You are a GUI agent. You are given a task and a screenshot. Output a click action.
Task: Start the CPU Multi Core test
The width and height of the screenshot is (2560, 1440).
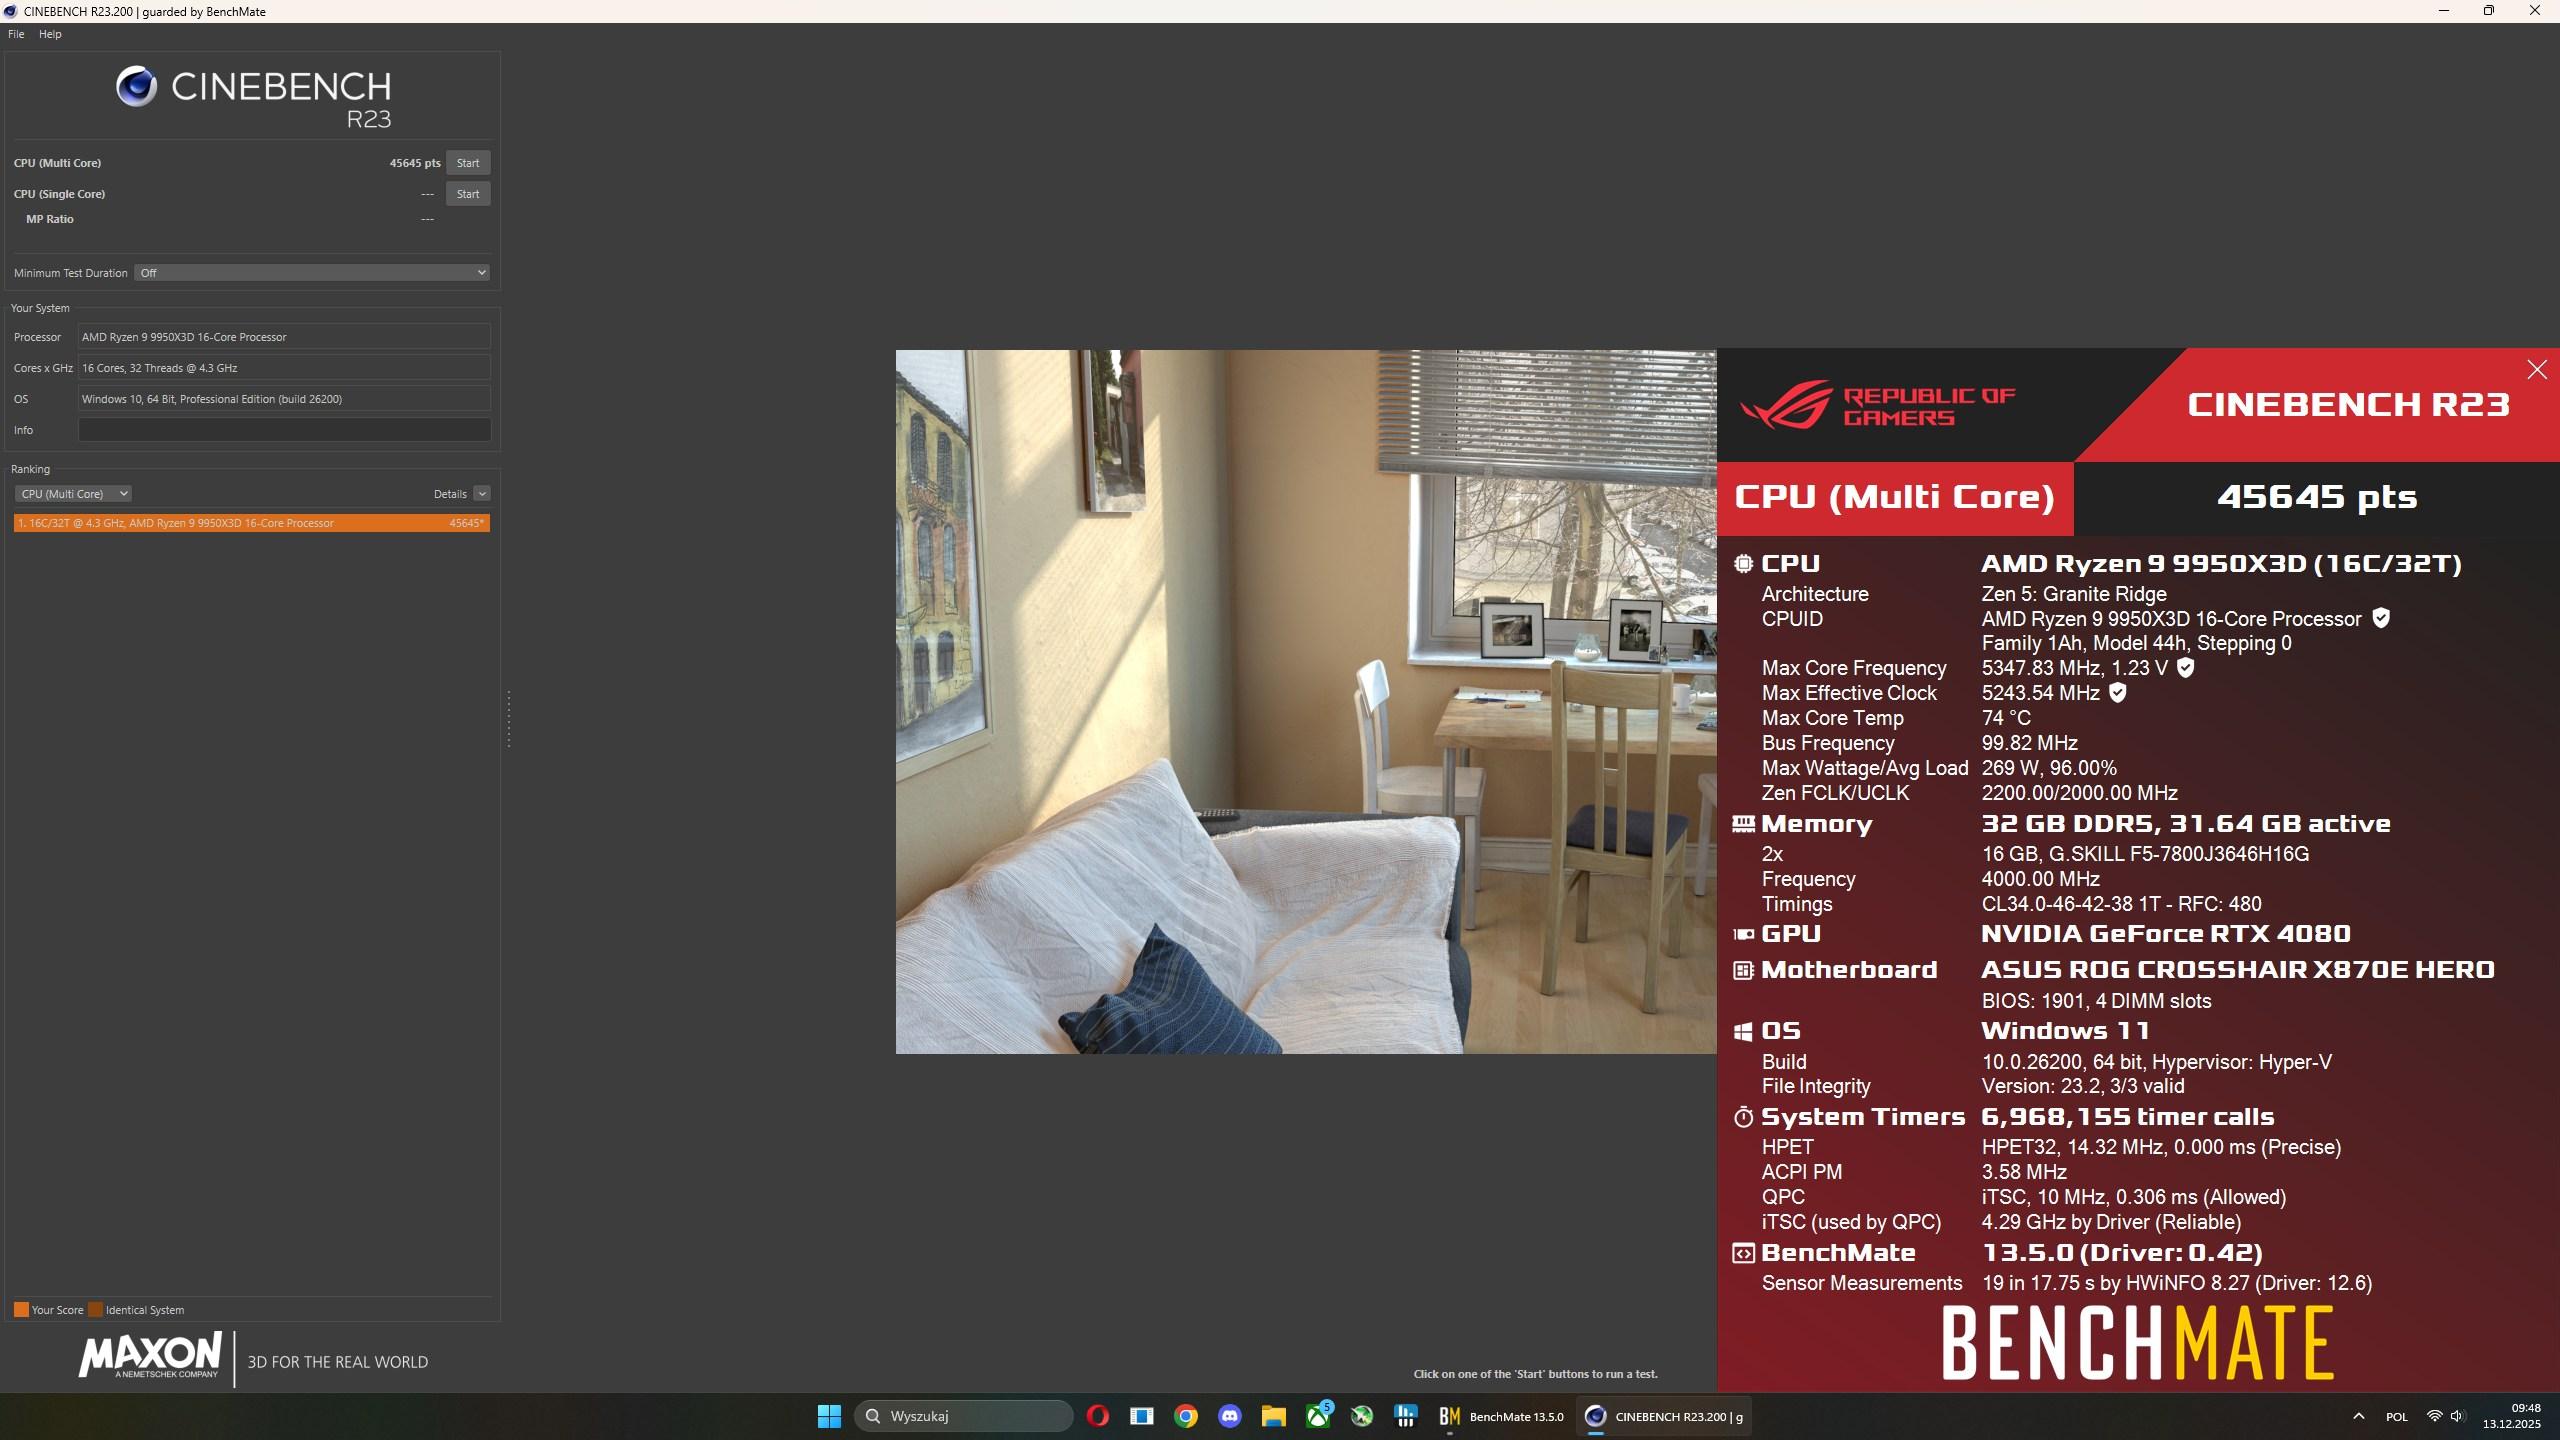click(x=467, y=163)
